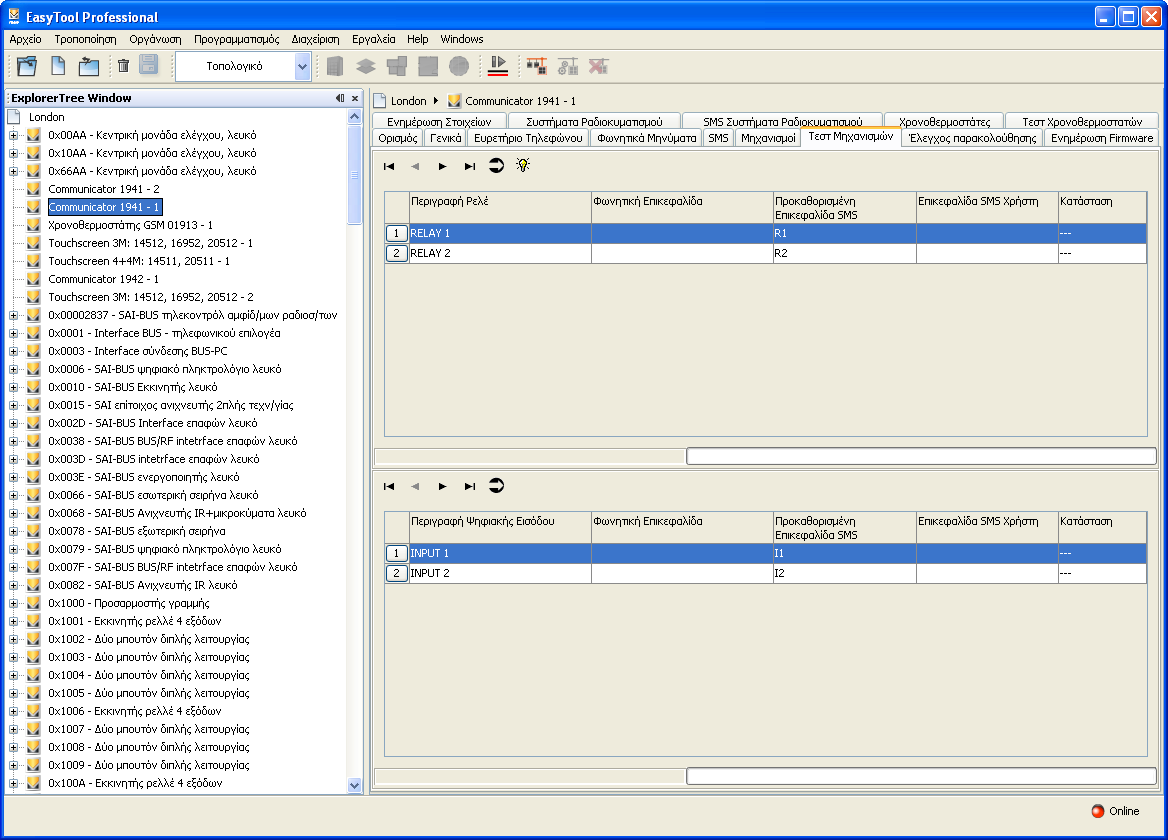Switch to the Ορισμός tab
Screen dimensions: 1168x840
398,138
